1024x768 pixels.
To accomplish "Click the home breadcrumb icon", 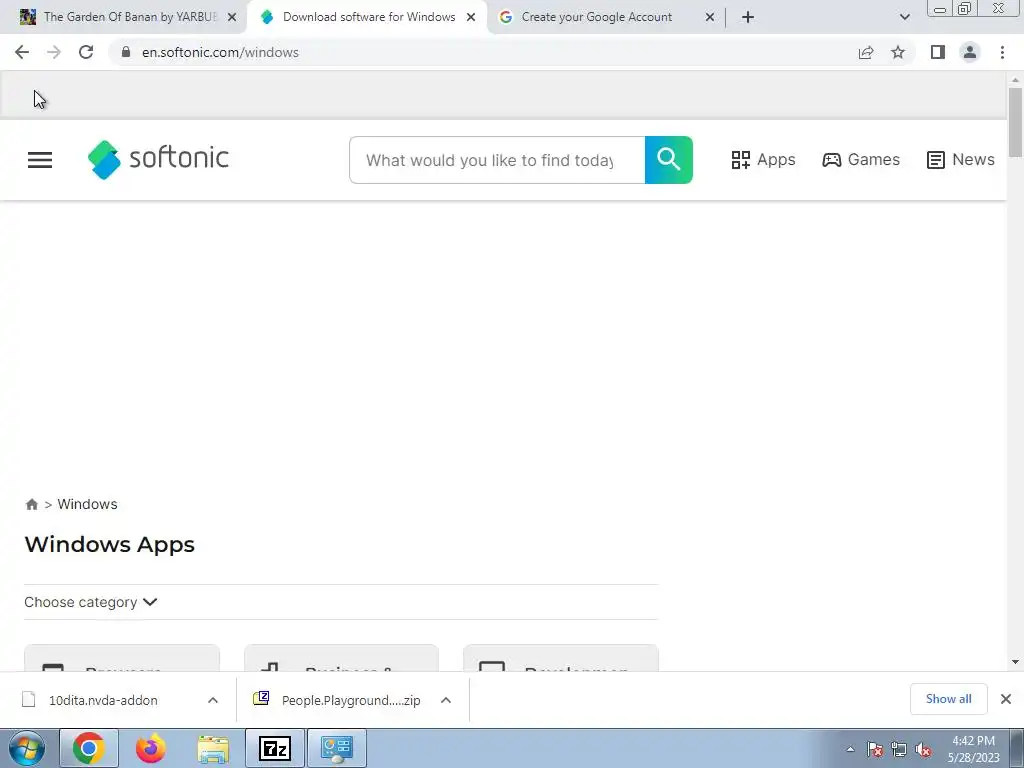I will point(31,504).
